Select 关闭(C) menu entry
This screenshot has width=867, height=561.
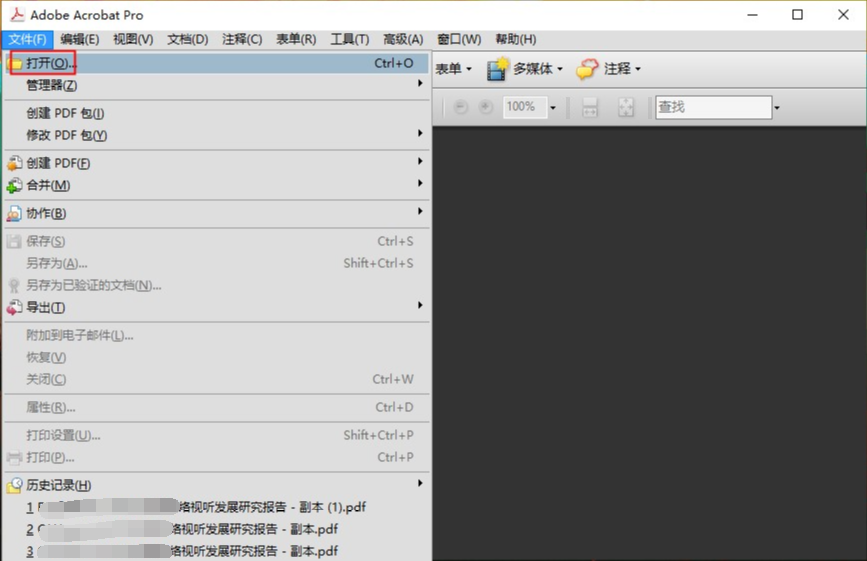(x=217, y=379)
